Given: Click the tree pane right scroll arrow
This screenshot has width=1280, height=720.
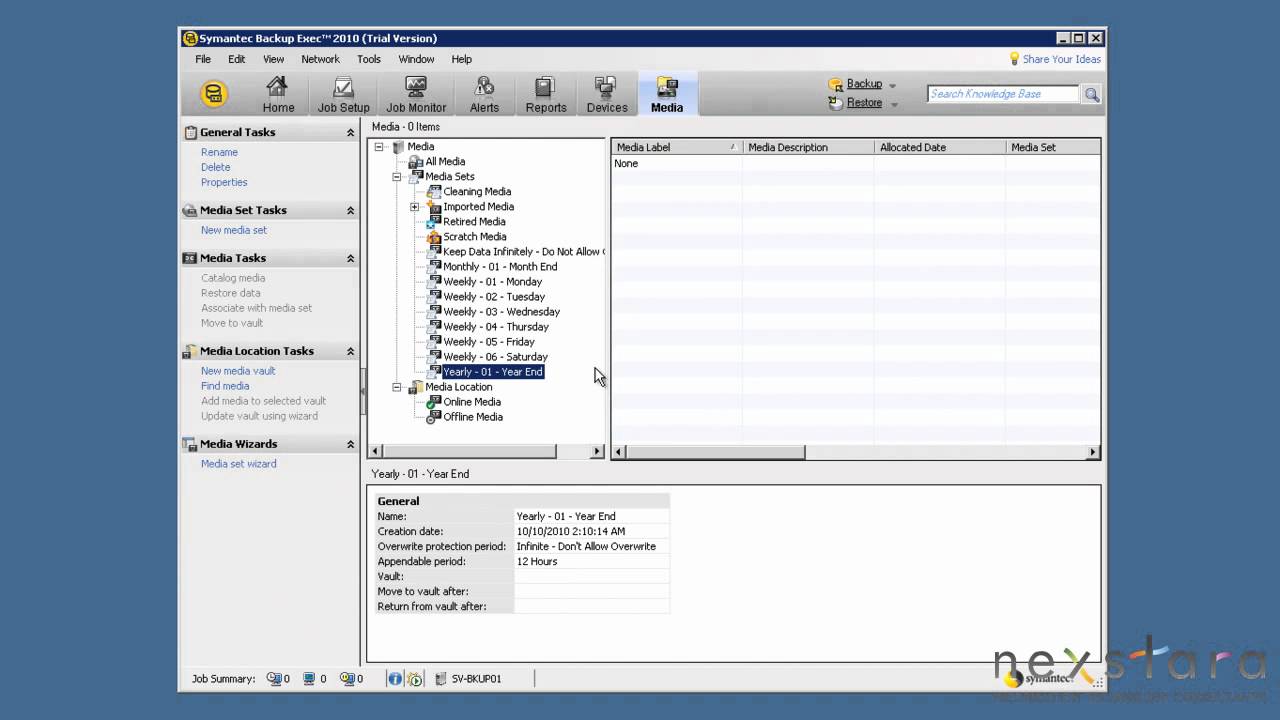Looking at the screenshot, I should (597, 452).
